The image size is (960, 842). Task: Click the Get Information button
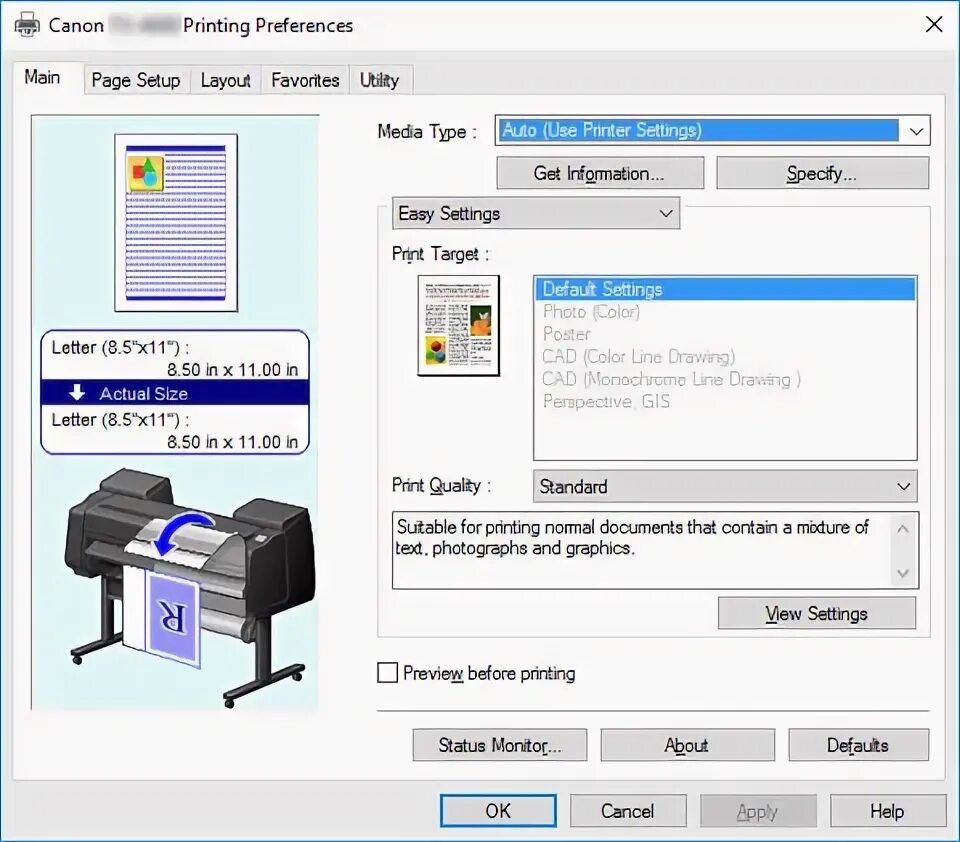(600, 173)
